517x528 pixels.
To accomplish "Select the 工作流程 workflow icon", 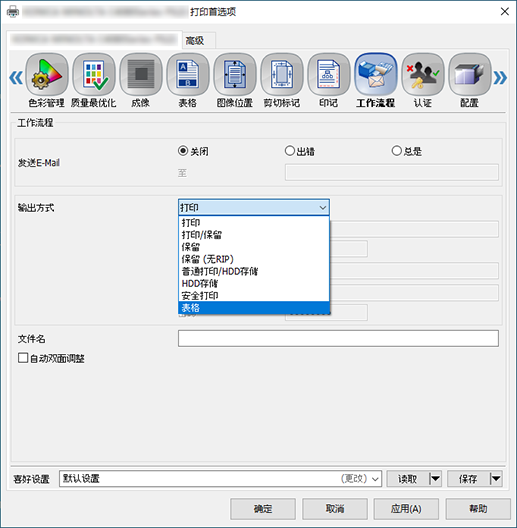I will click(376, 74).
